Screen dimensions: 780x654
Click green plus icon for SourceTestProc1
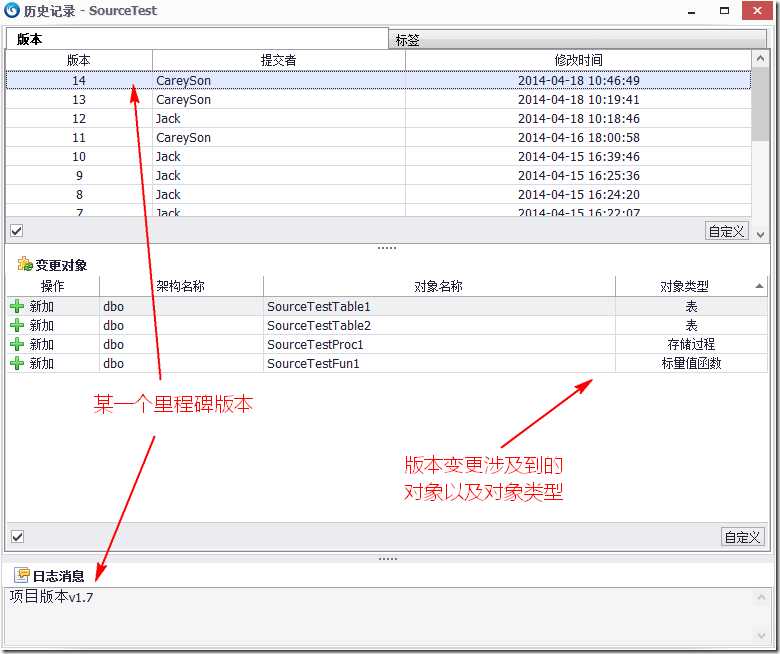[17, 344]
